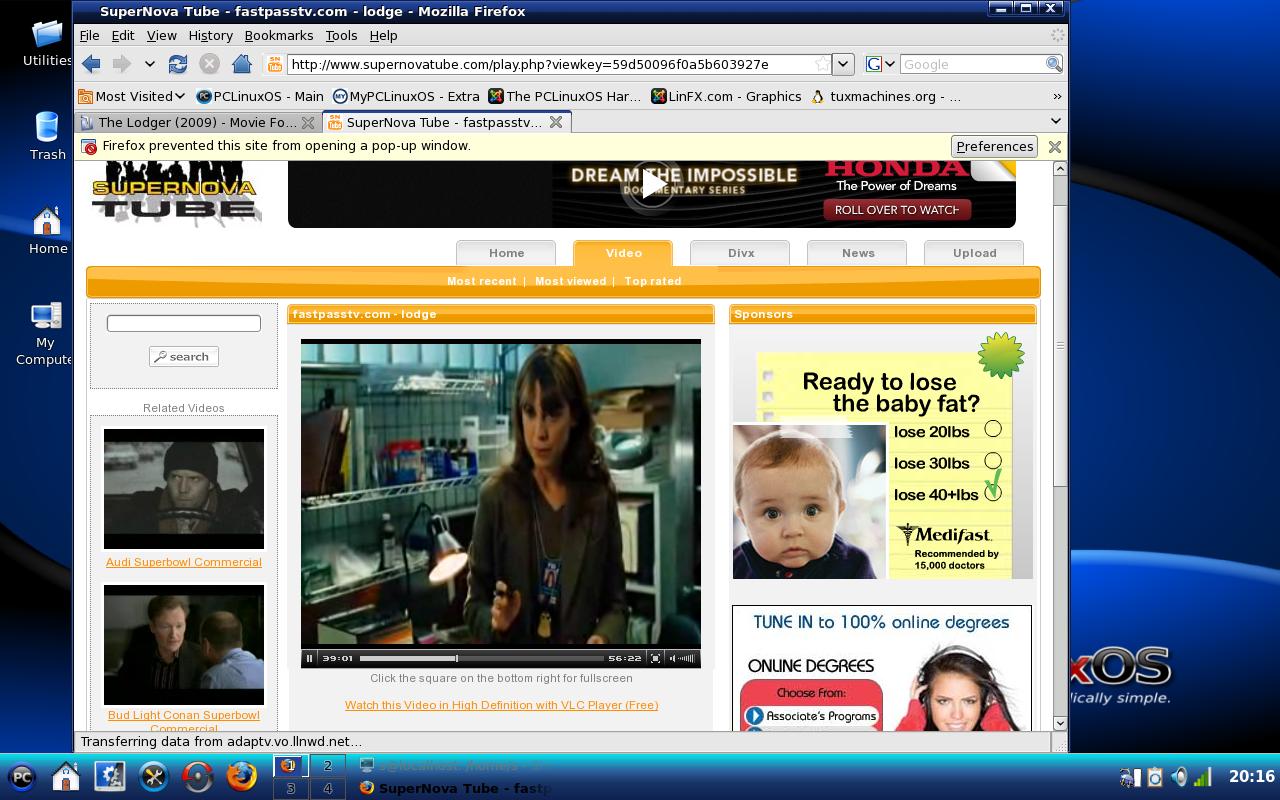Expand the URL bar history dropdown
The image size is (1280, 800).
(x=843, y=64)
